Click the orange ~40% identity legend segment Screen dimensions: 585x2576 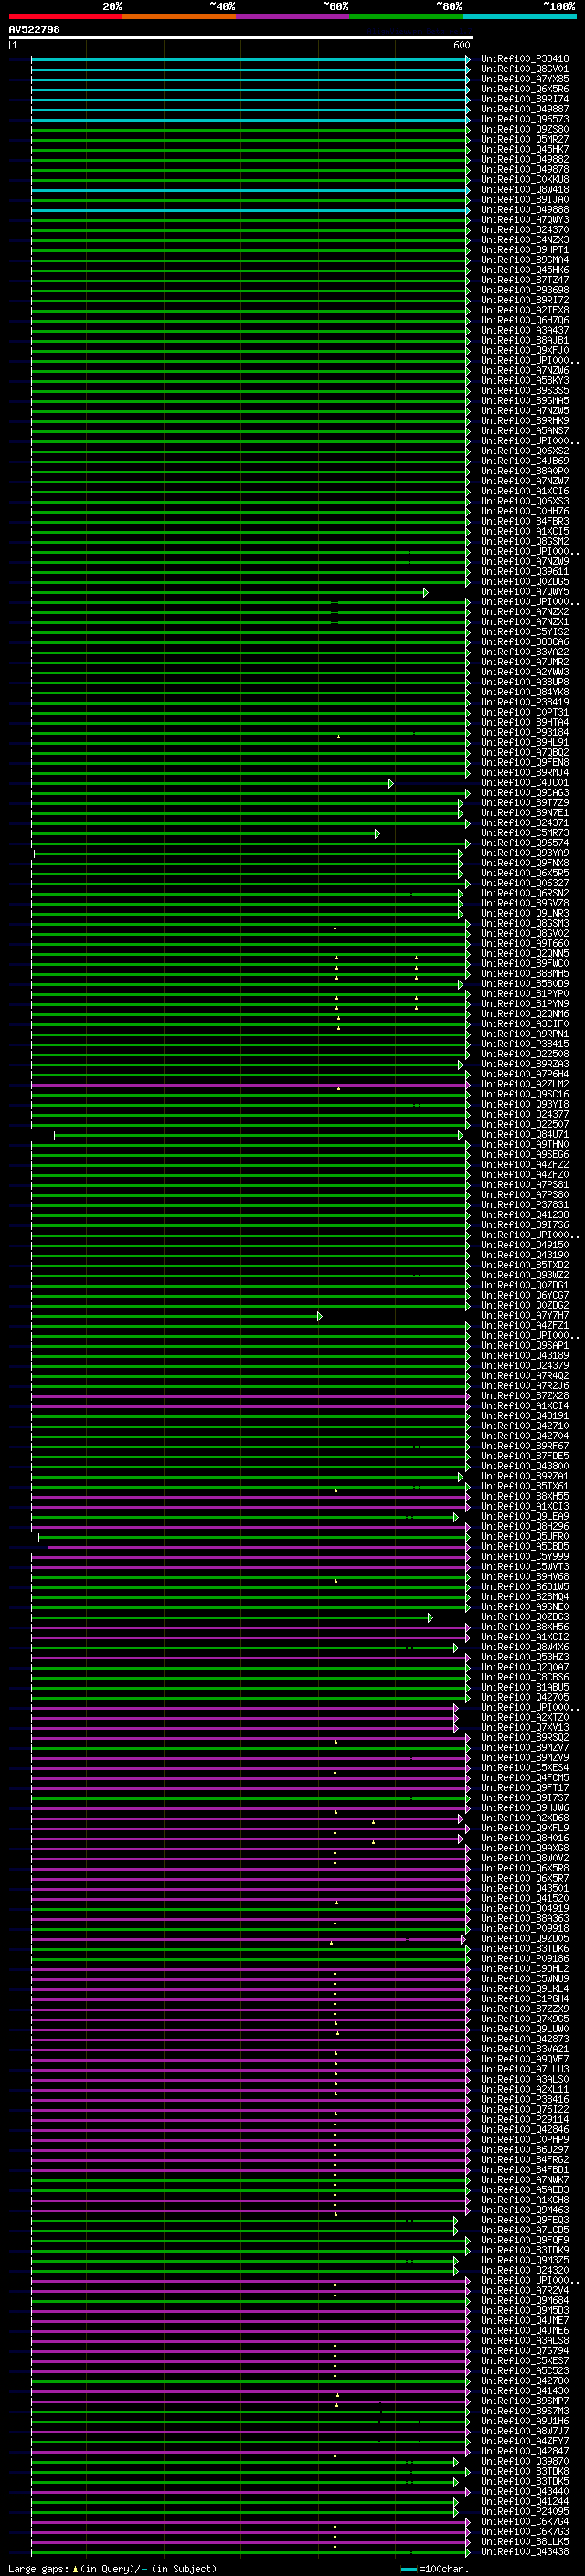(179, 16)
